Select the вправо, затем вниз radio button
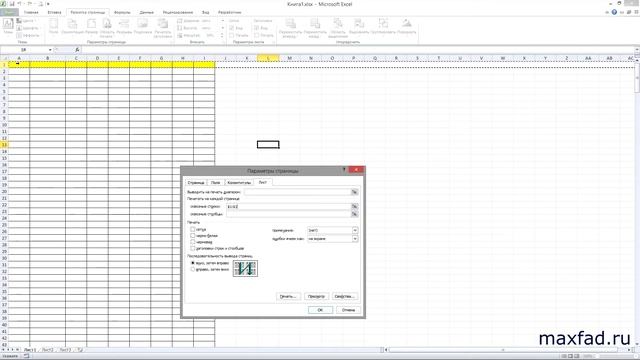The width and height of the screenshot is (640, 360). coord(193,269)
